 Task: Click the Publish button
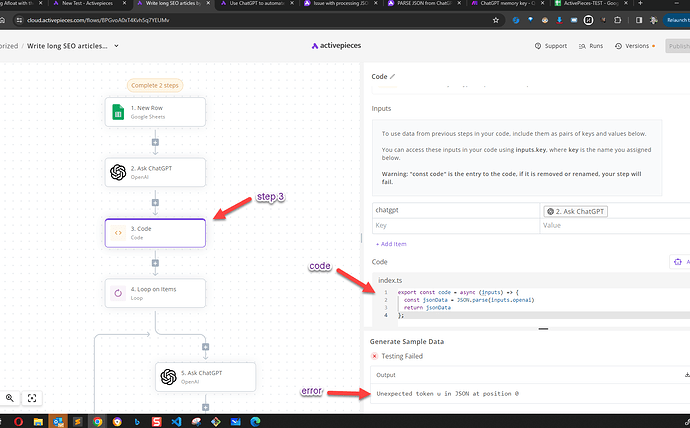(x=678, y=46)
